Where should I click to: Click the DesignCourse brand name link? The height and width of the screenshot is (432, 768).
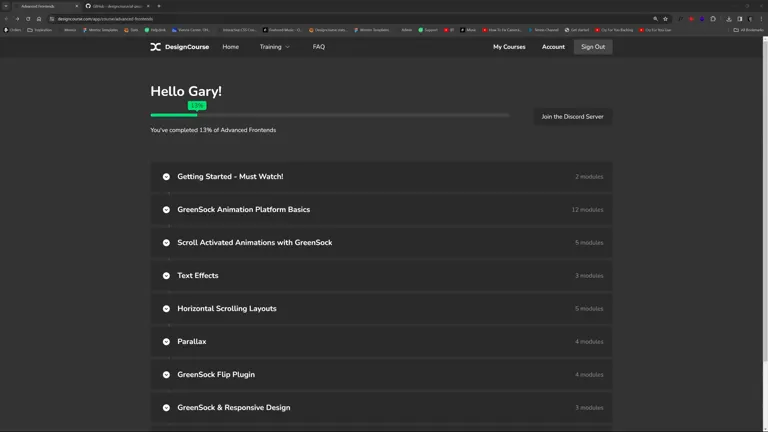tap(187, 47)
